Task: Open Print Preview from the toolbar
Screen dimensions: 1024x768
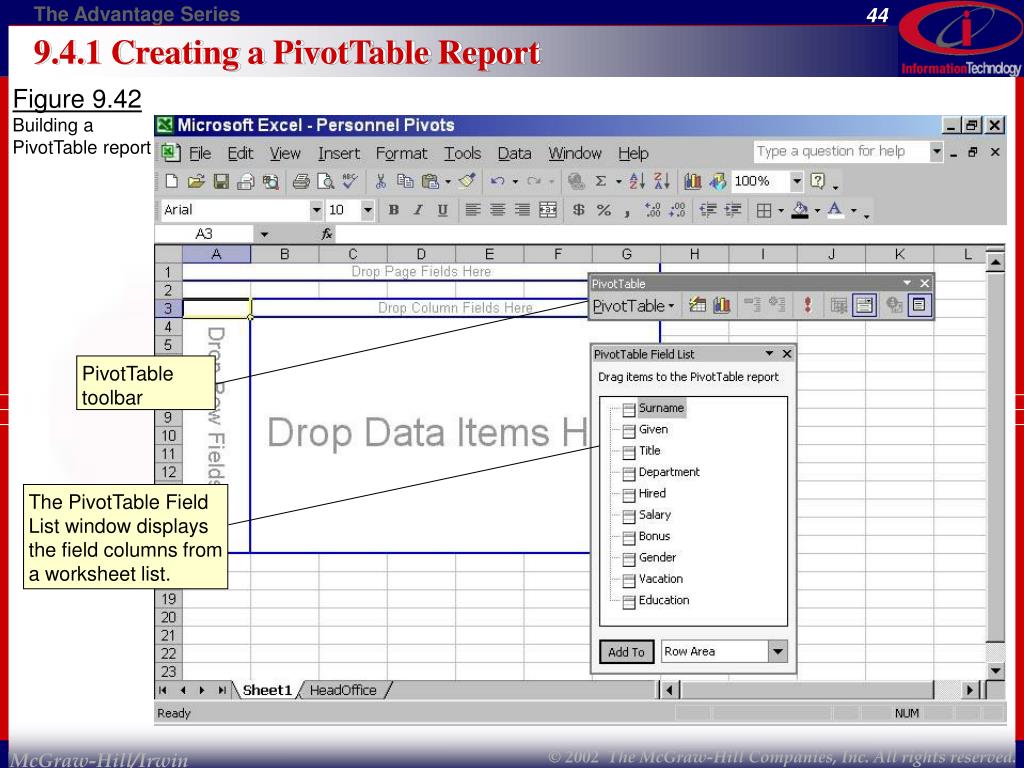Action: click(325, 182)
